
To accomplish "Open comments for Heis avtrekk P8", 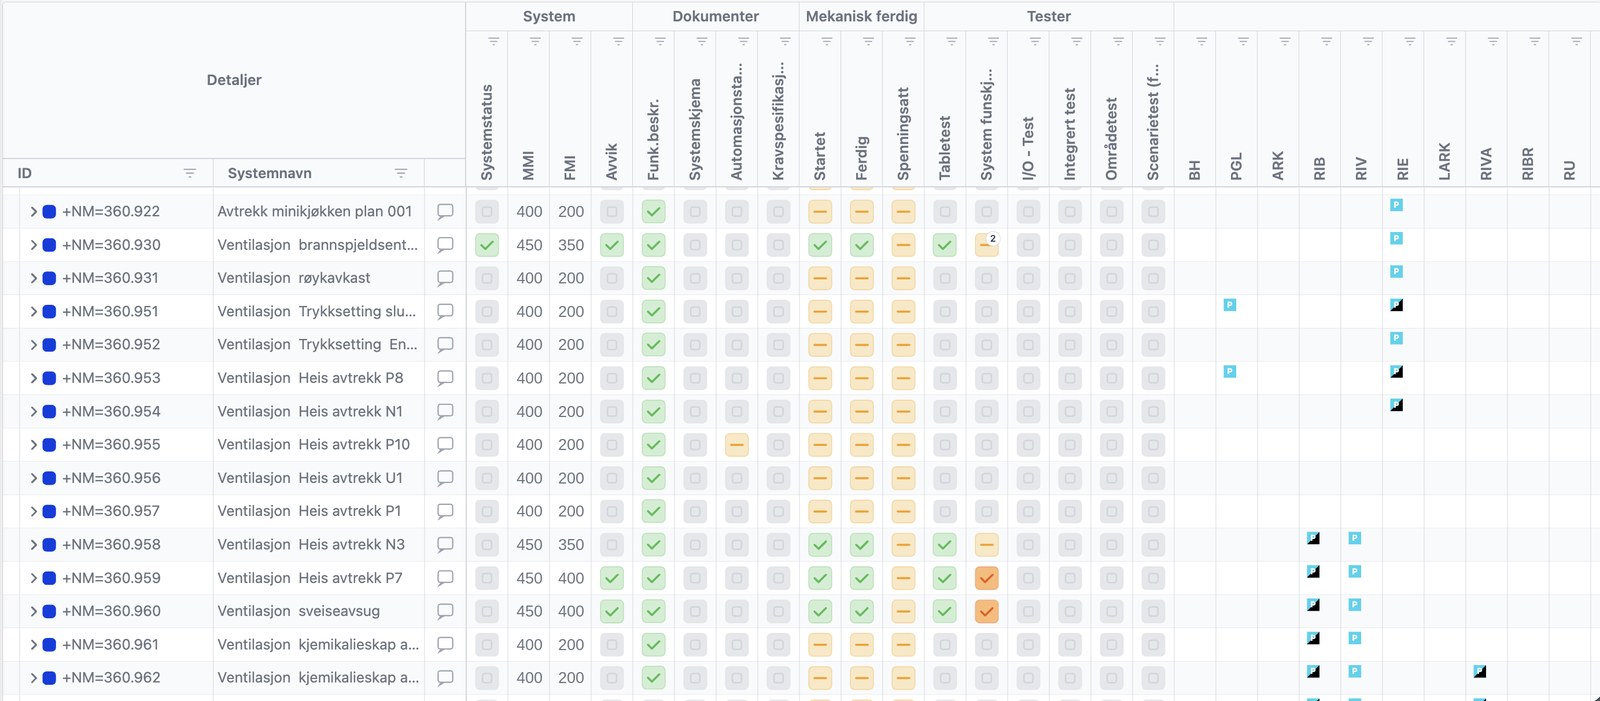I will tap(445, 378).
